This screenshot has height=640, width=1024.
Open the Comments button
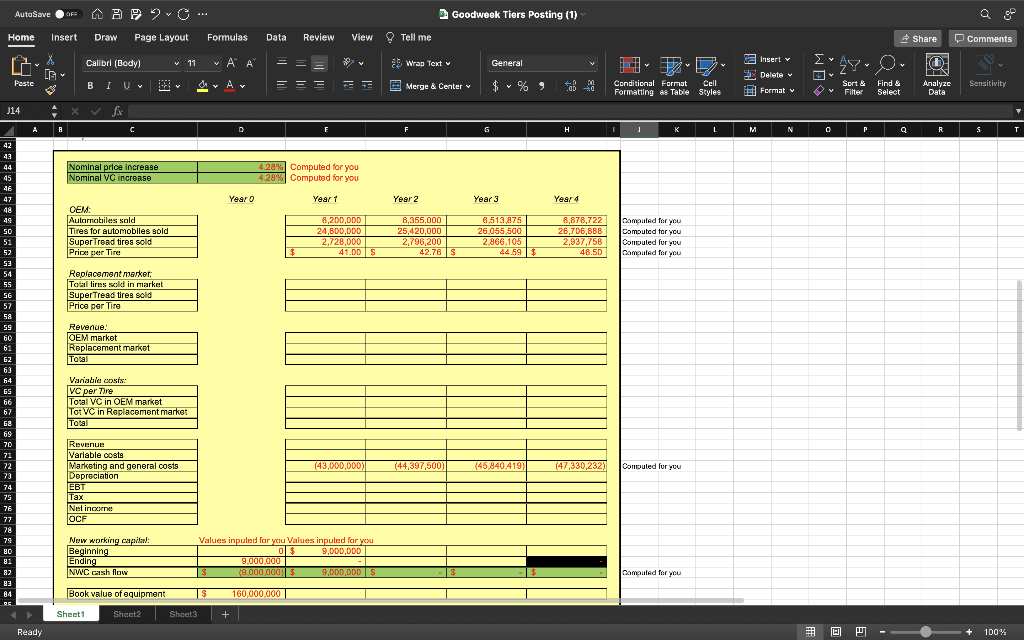point(983,39)
